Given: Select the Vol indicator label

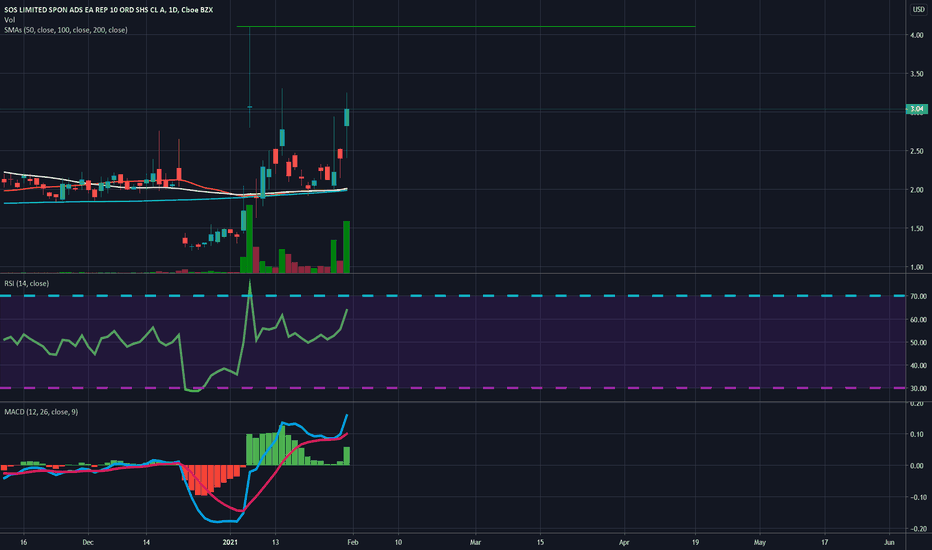Looking at the screenshot, I should tap(10, 20).
